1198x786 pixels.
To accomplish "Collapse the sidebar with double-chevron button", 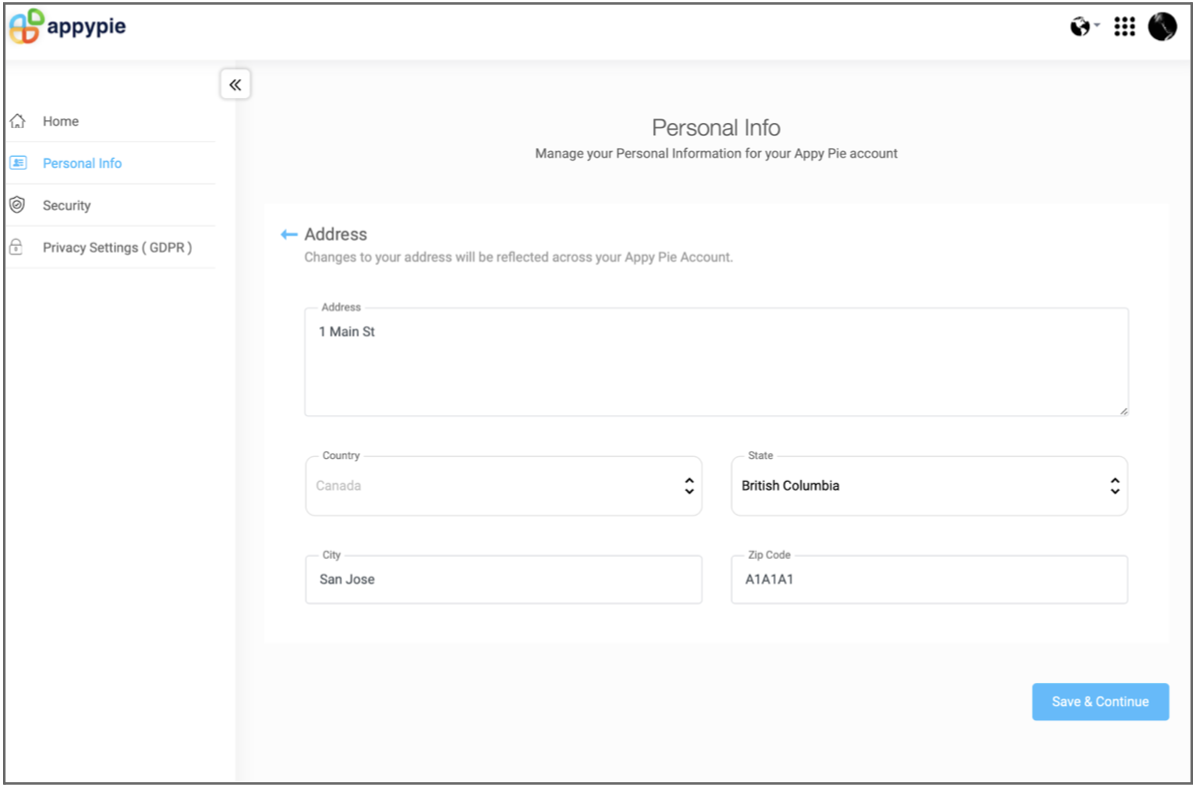I will pos(235,85).
